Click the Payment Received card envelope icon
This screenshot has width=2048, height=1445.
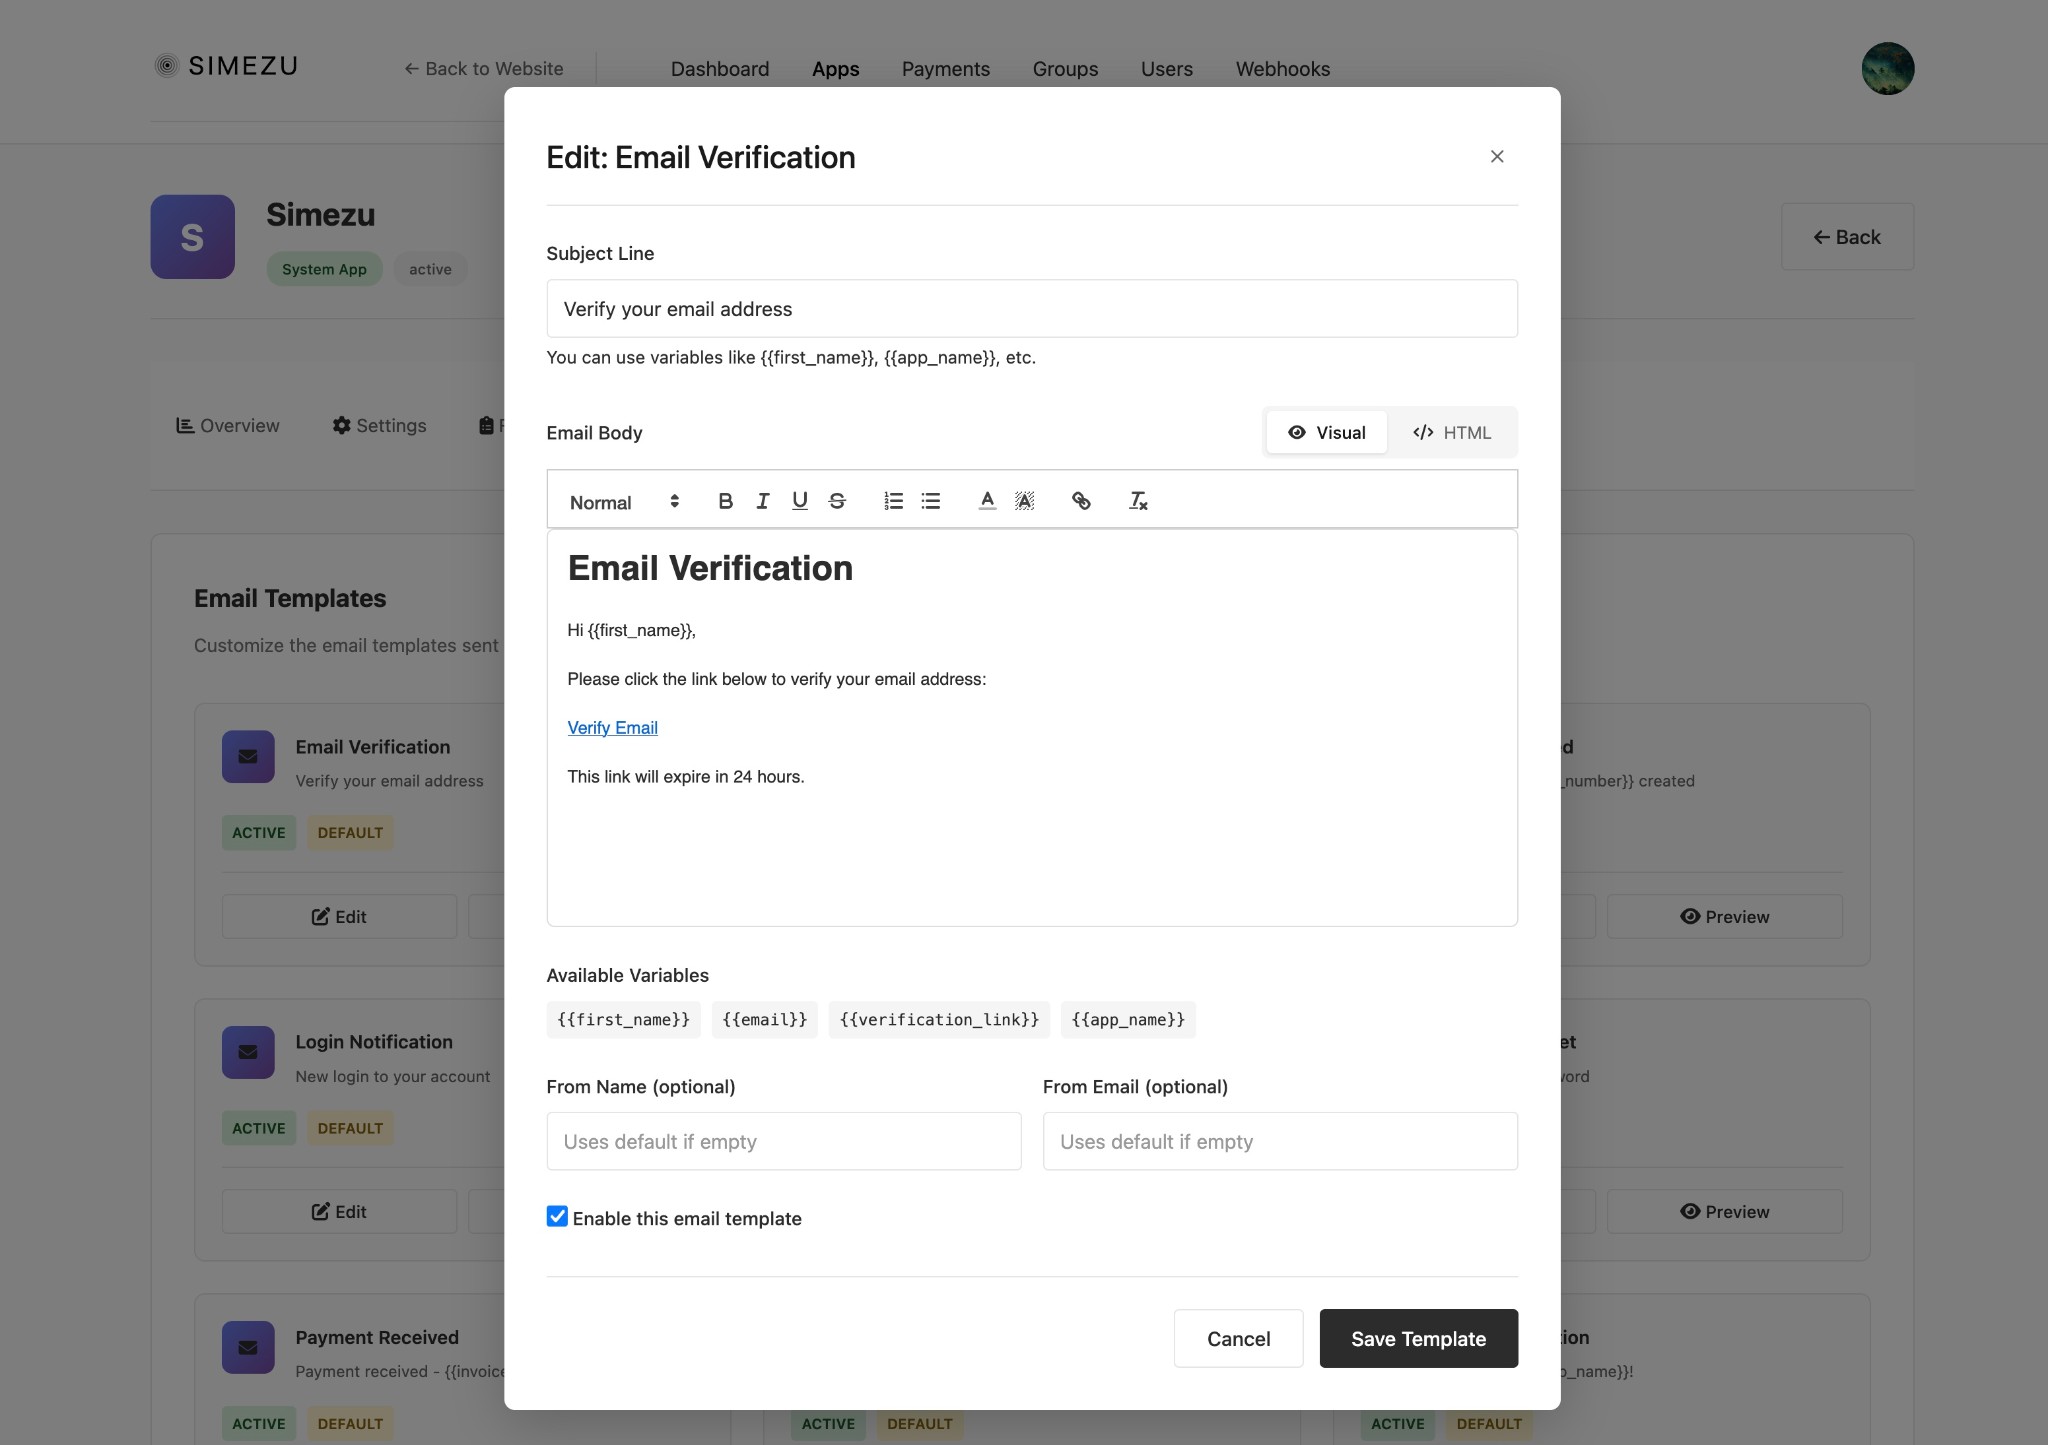click(248, 1347)
